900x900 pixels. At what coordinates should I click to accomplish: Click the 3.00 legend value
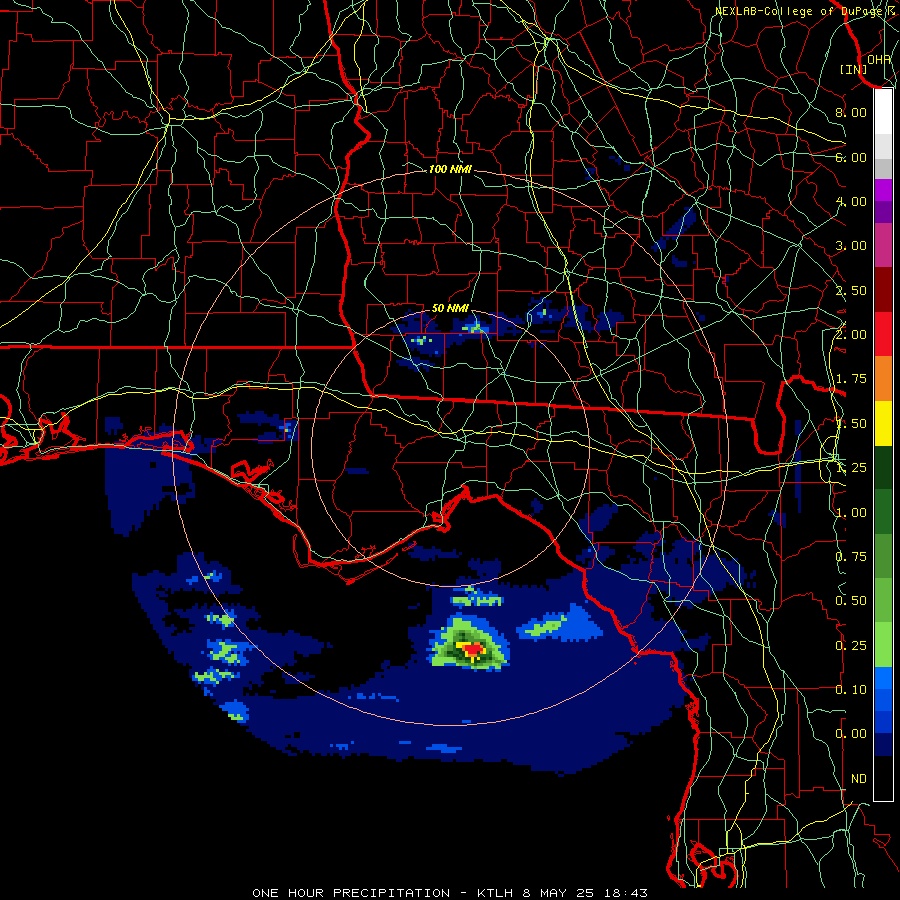point(851,246)
